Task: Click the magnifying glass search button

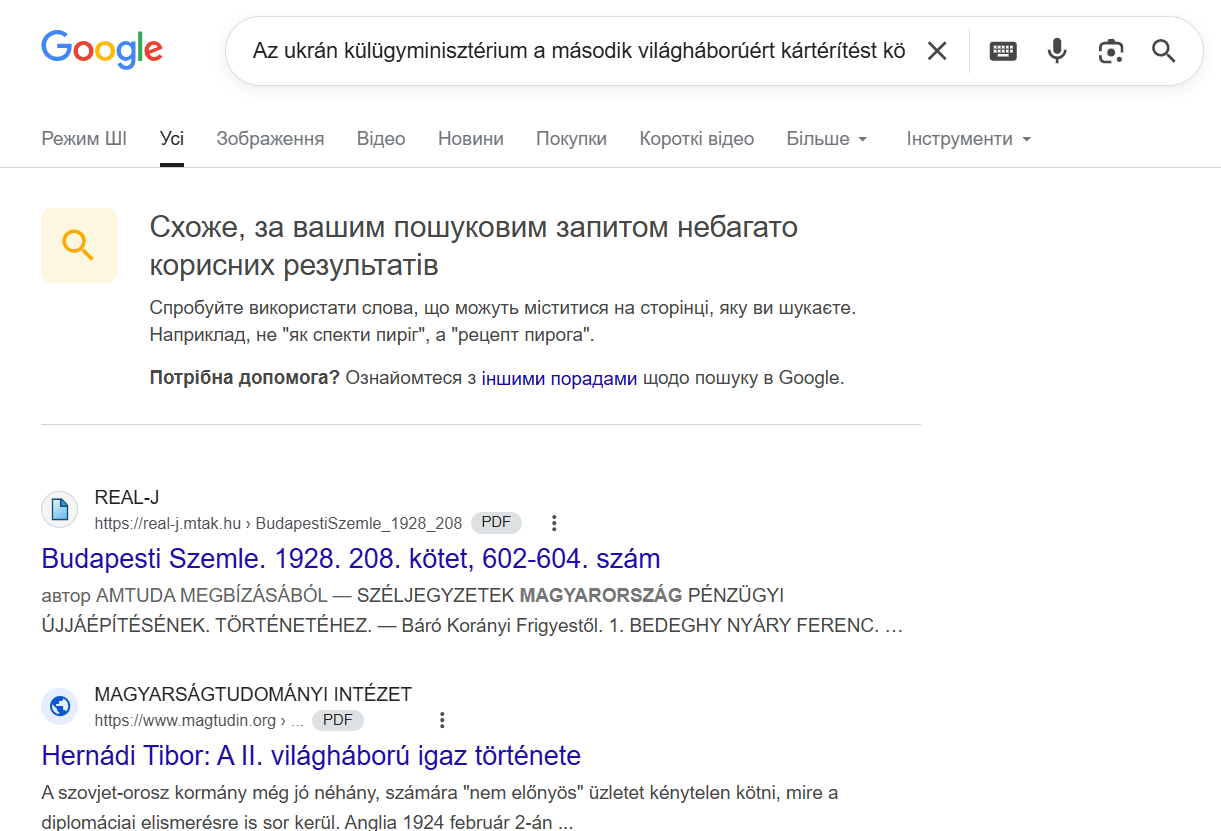Action: tap(1163, 51)
